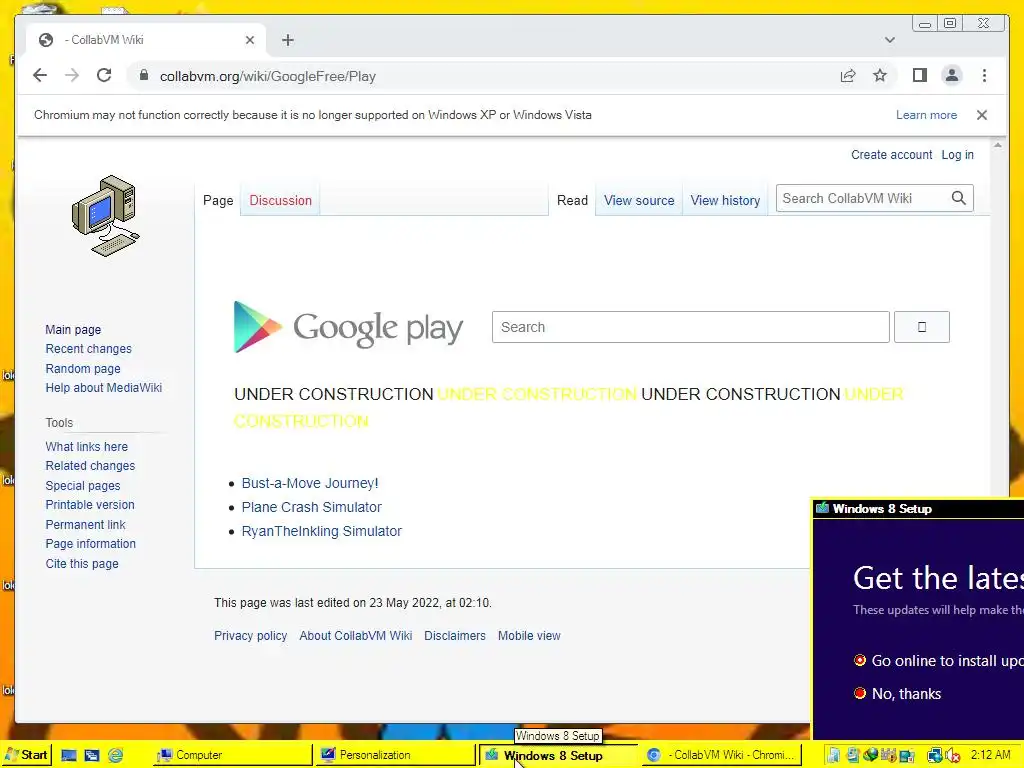Open Printable version link
The height and width of the screenshot is (768, 1024).
(x=90, y=505)
